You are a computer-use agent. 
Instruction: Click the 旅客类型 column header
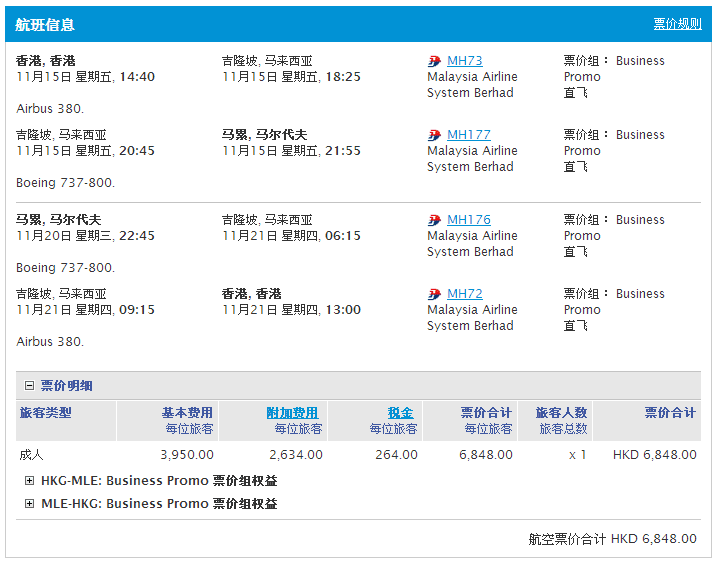45,413
